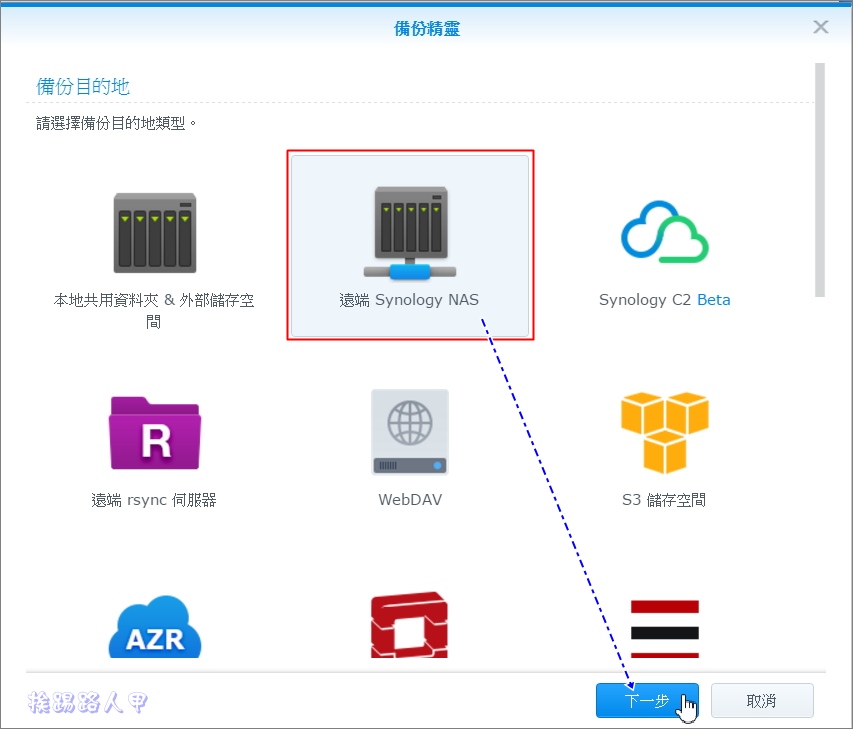Choose the remote Synology NAS destination icon
The image size is (853, 729).
click(x=410, y=233)
